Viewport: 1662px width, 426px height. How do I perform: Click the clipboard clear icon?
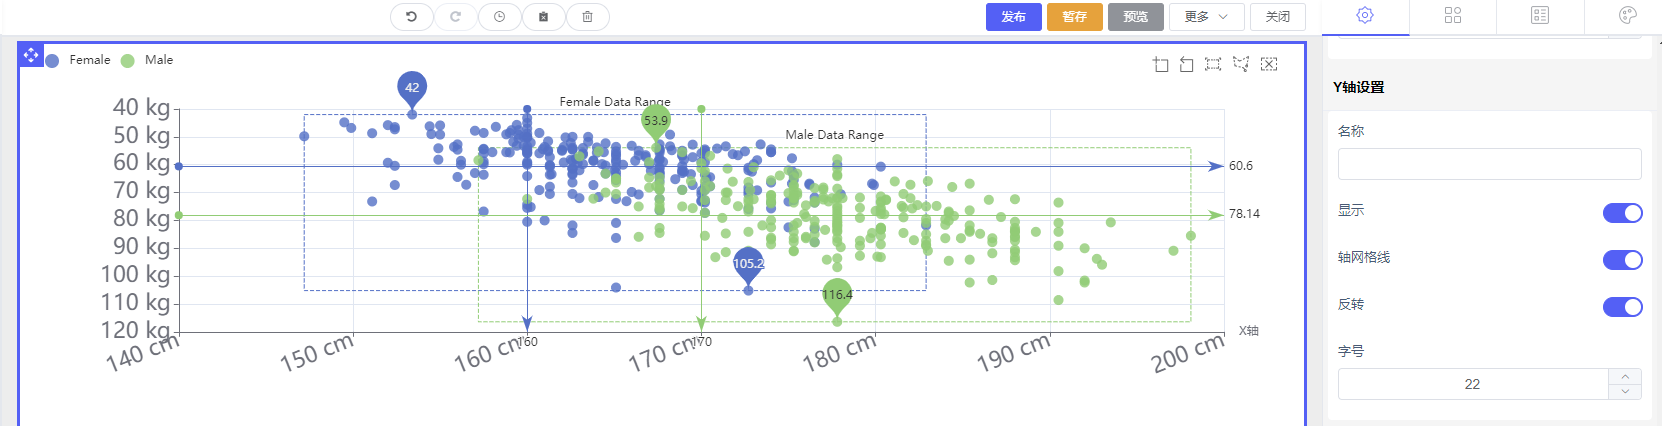(x=543, y=16)
